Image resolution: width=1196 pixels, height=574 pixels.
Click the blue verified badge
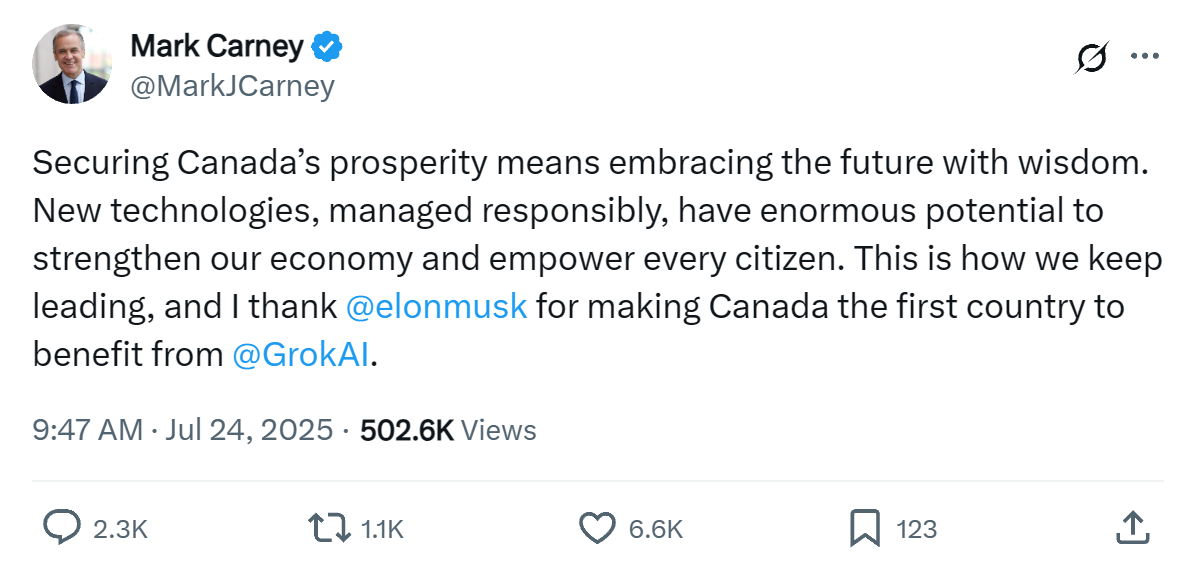pos(329,46)
